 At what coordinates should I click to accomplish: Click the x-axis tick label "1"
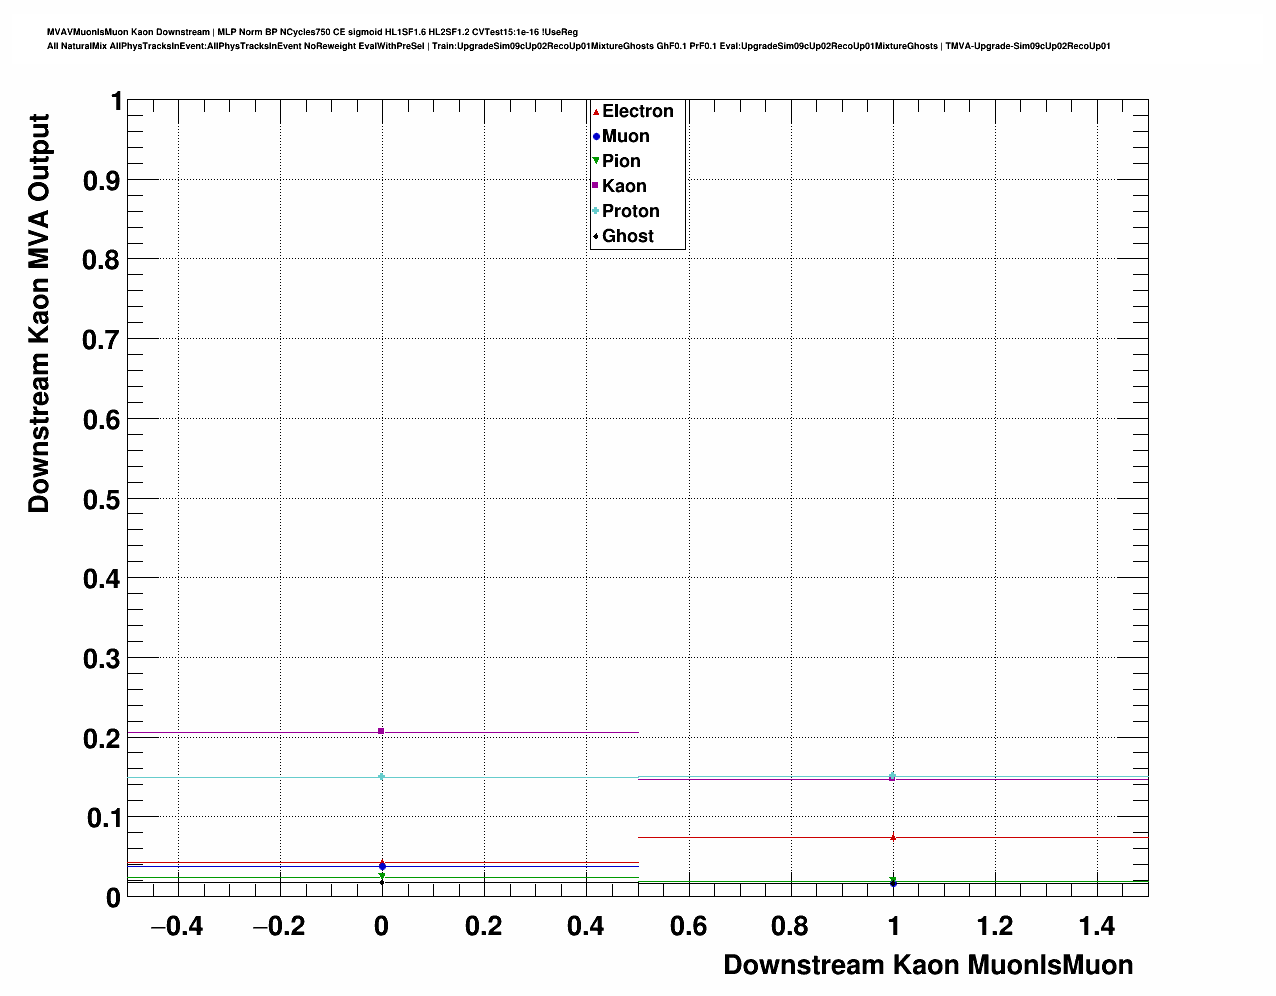[893, 927]
